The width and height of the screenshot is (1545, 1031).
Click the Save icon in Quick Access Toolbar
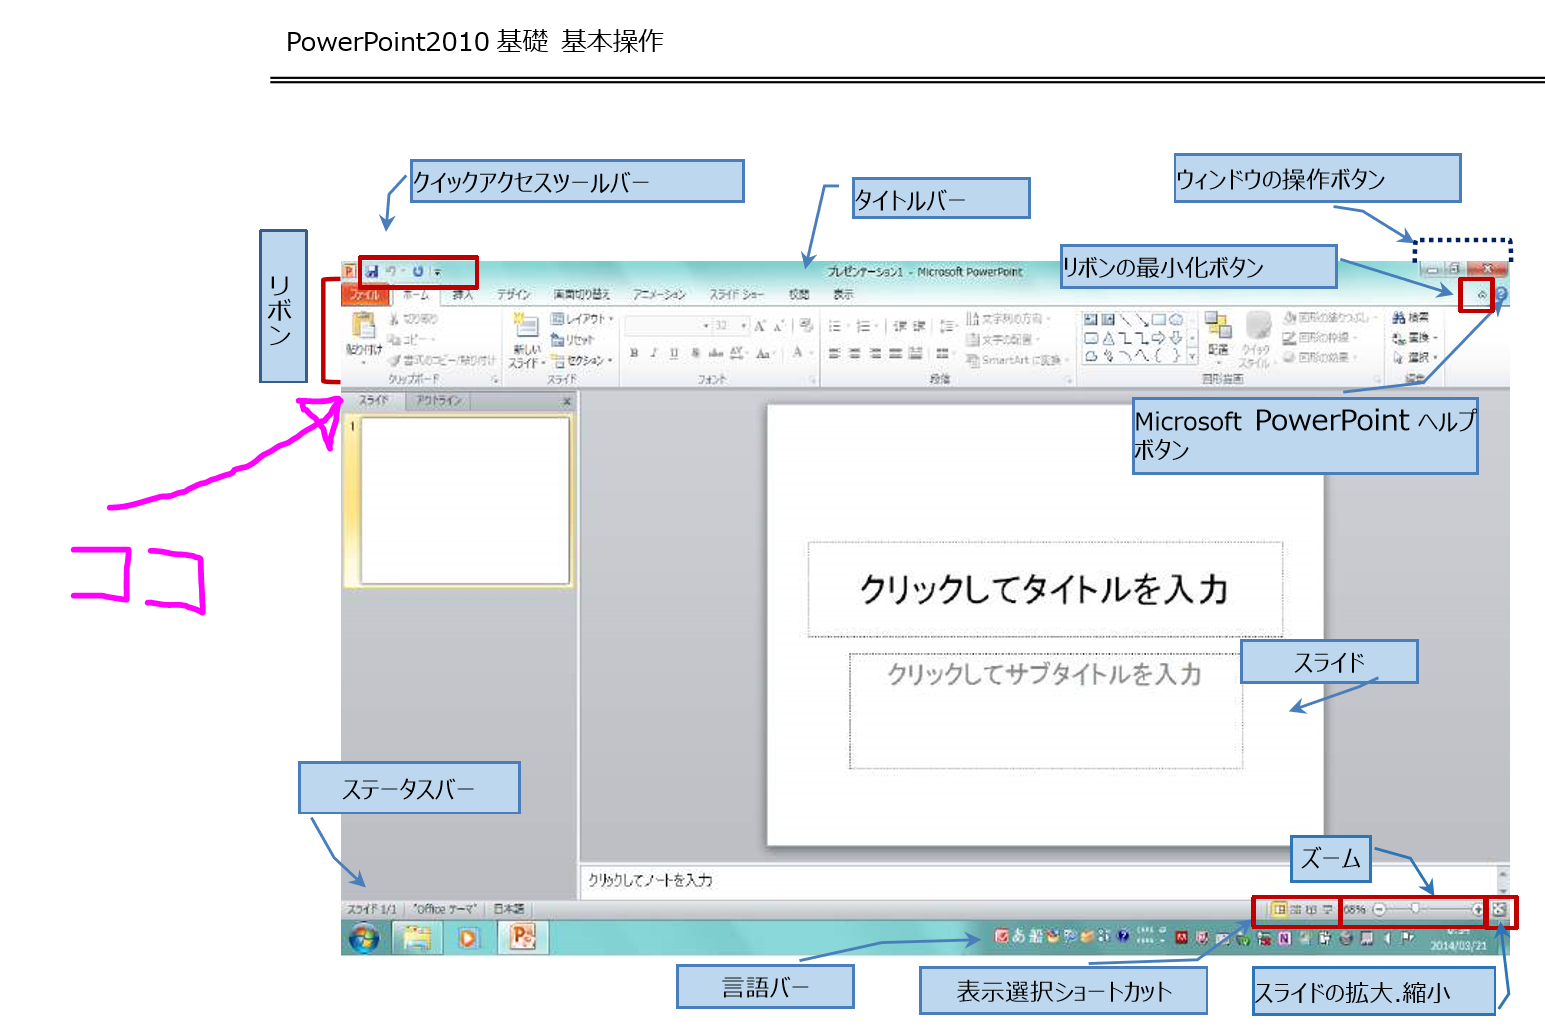click(372, 271)
